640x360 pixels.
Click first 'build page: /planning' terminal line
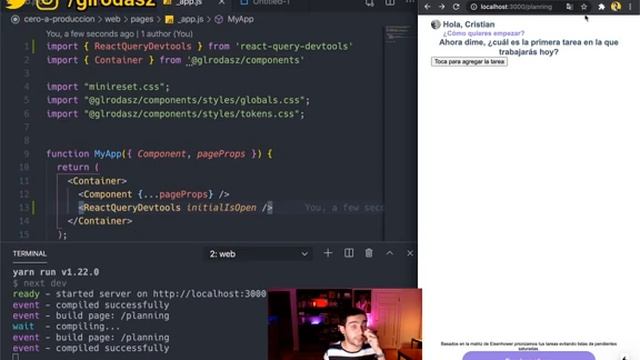click(x=112, y=316)
